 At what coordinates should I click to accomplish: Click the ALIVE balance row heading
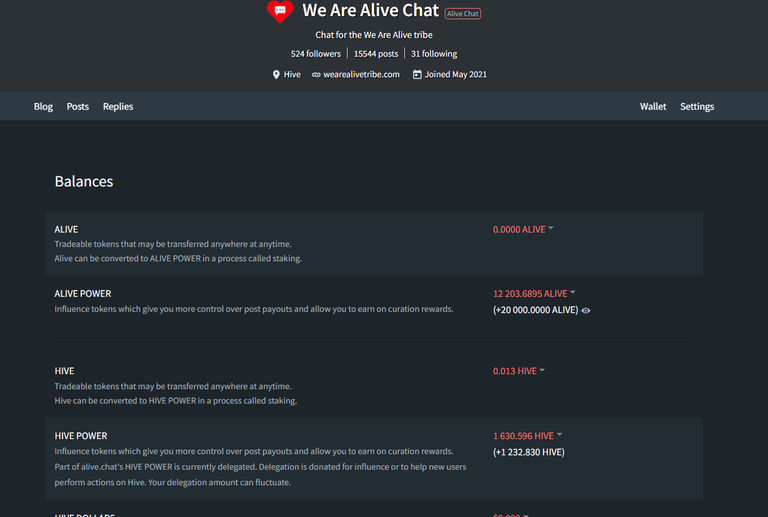click(x=66, y=230)
